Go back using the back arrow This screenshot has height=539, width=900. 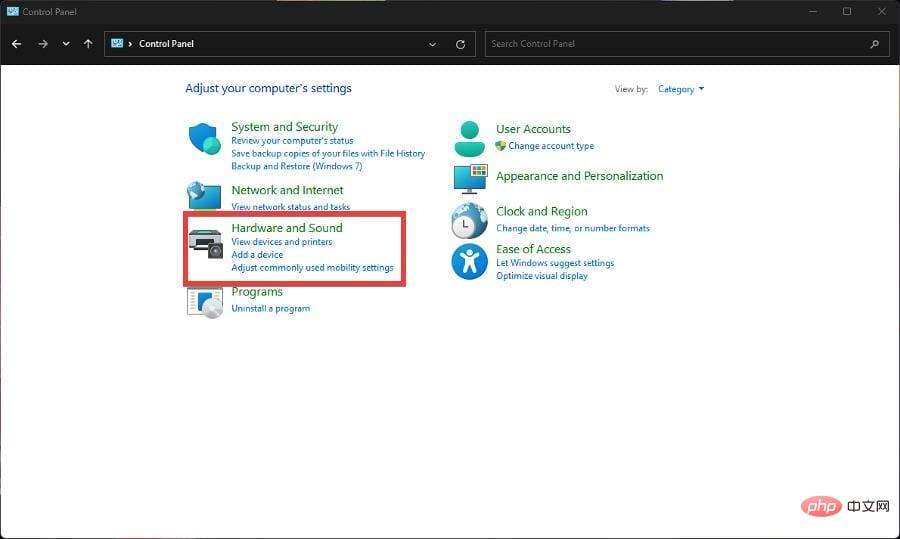coord(17,44)
